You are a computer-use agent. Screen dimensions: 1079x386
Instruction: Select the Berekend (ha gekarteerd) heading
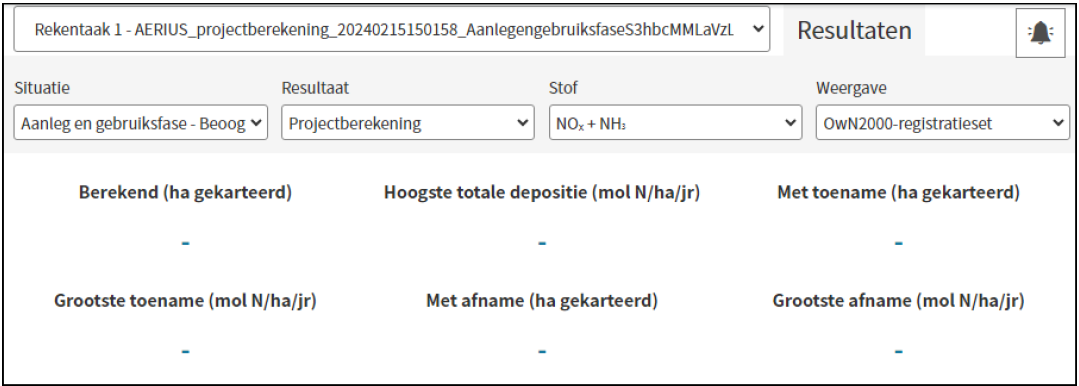[x=185, y=193]
